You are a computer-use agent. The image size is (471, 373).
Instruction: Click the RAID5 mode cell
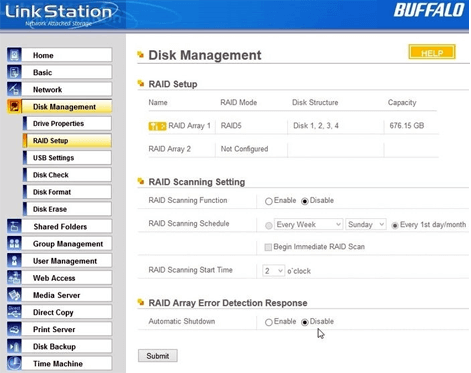click(231, 126)
